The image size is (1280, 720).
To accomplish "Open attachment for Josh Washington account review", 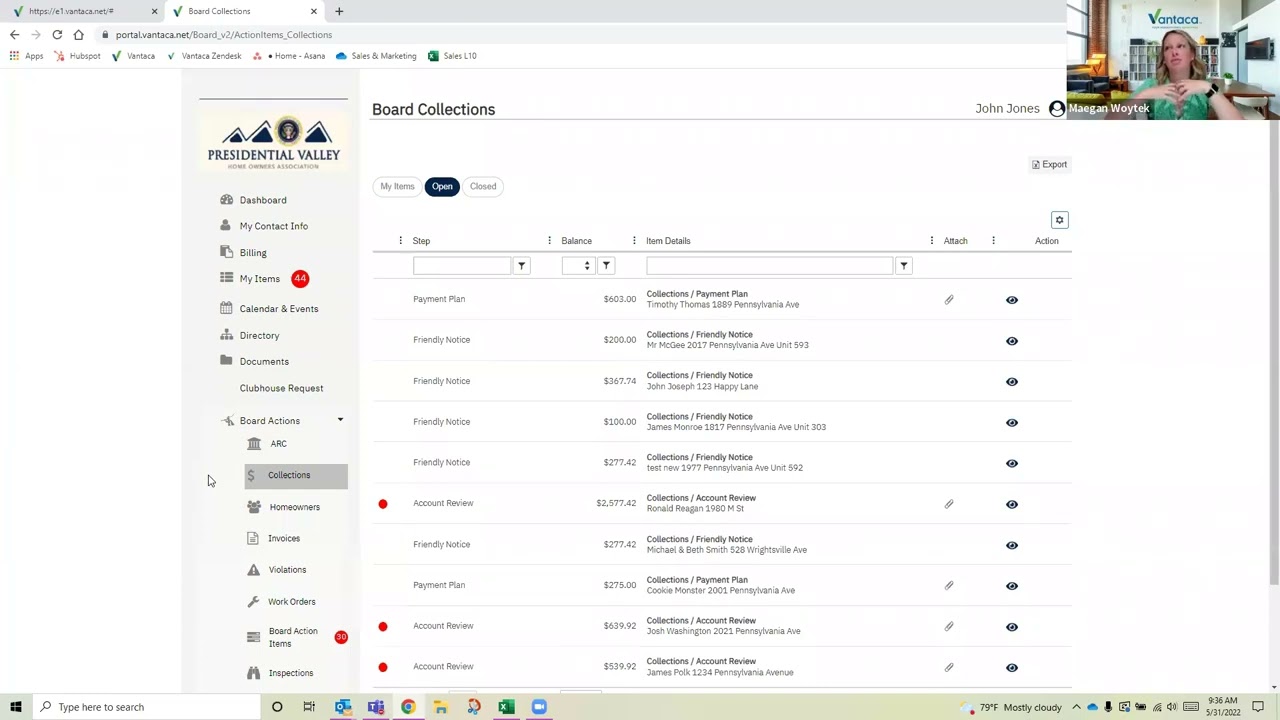I will pos(949,626).
